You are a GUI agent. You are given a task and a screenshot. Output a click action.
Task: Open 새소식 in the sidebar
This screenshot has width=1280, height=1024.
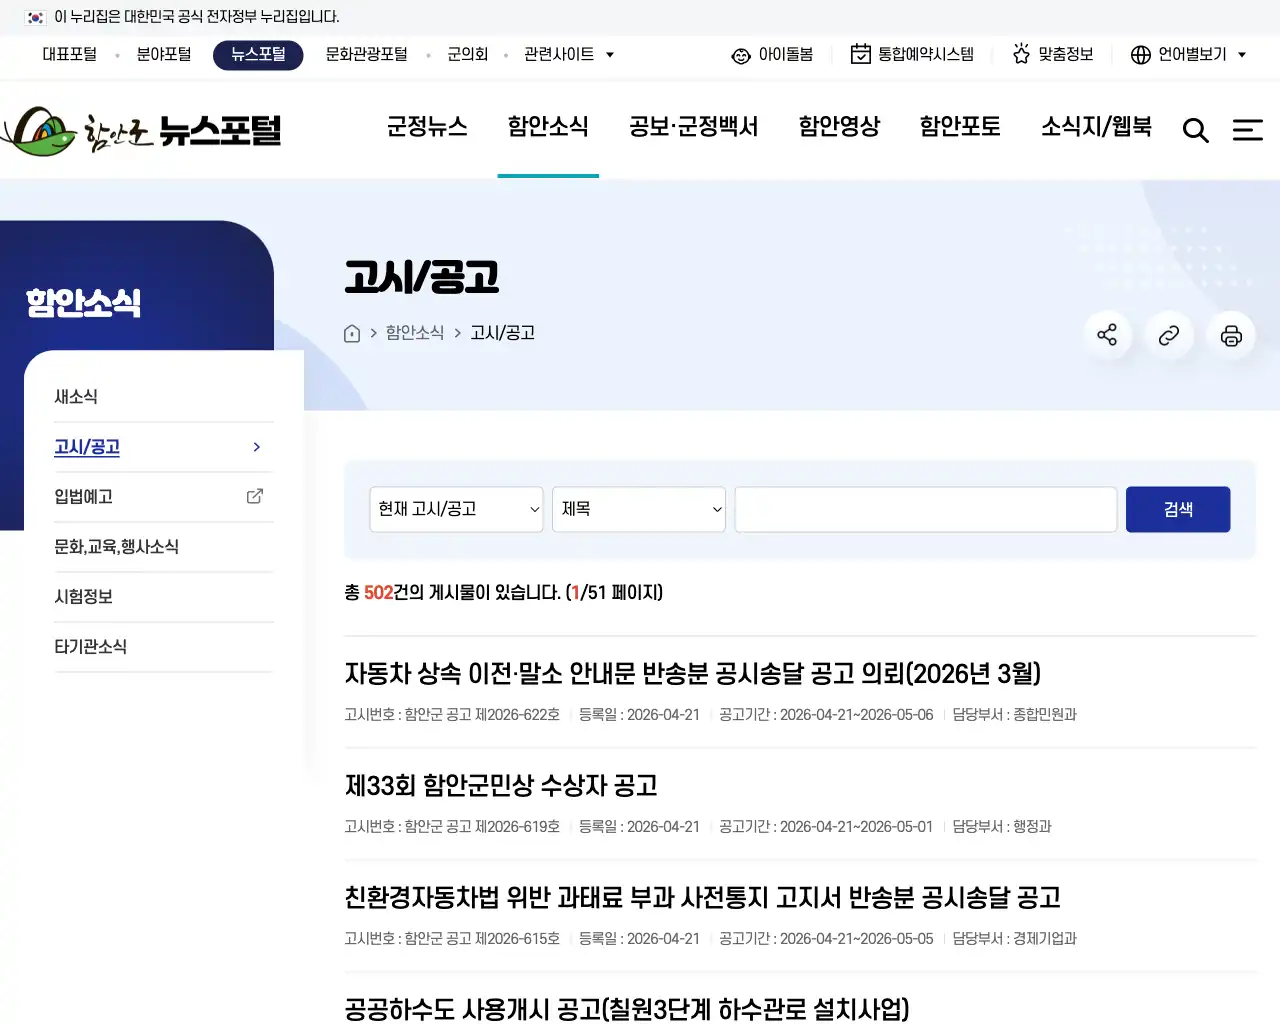pyautogui.click(x=76, y=397)
